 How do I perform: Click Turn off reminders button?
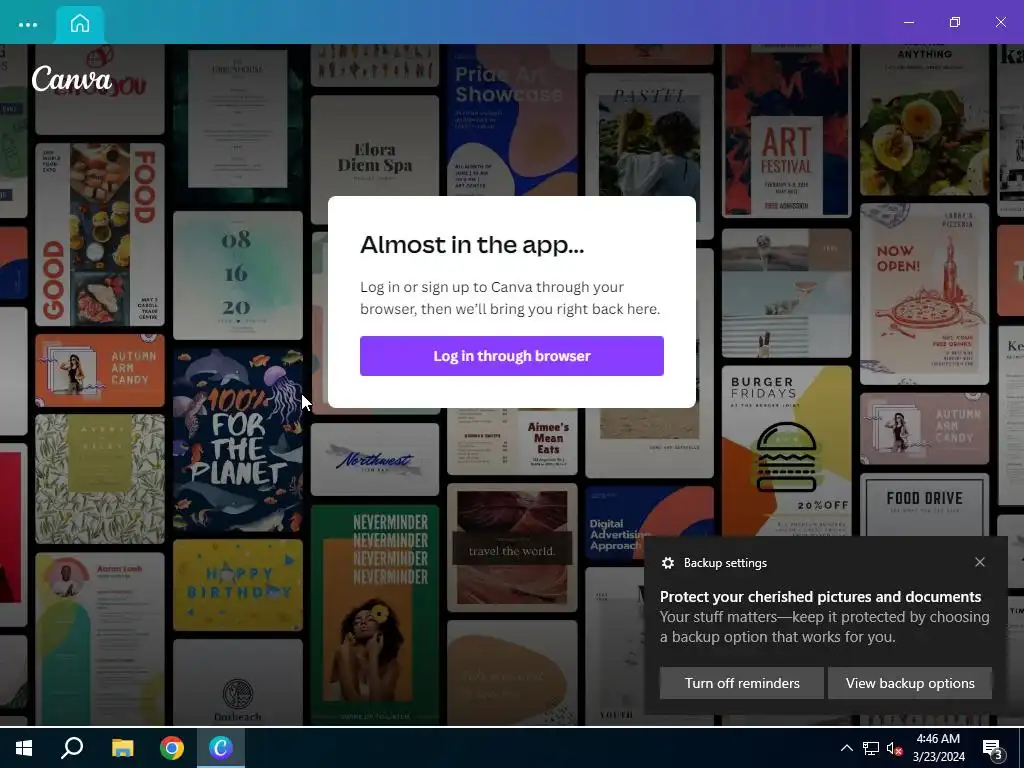tap(741, 683)
